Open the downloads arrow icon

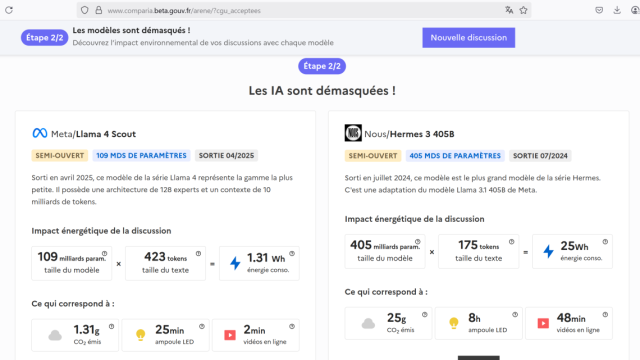617,10
